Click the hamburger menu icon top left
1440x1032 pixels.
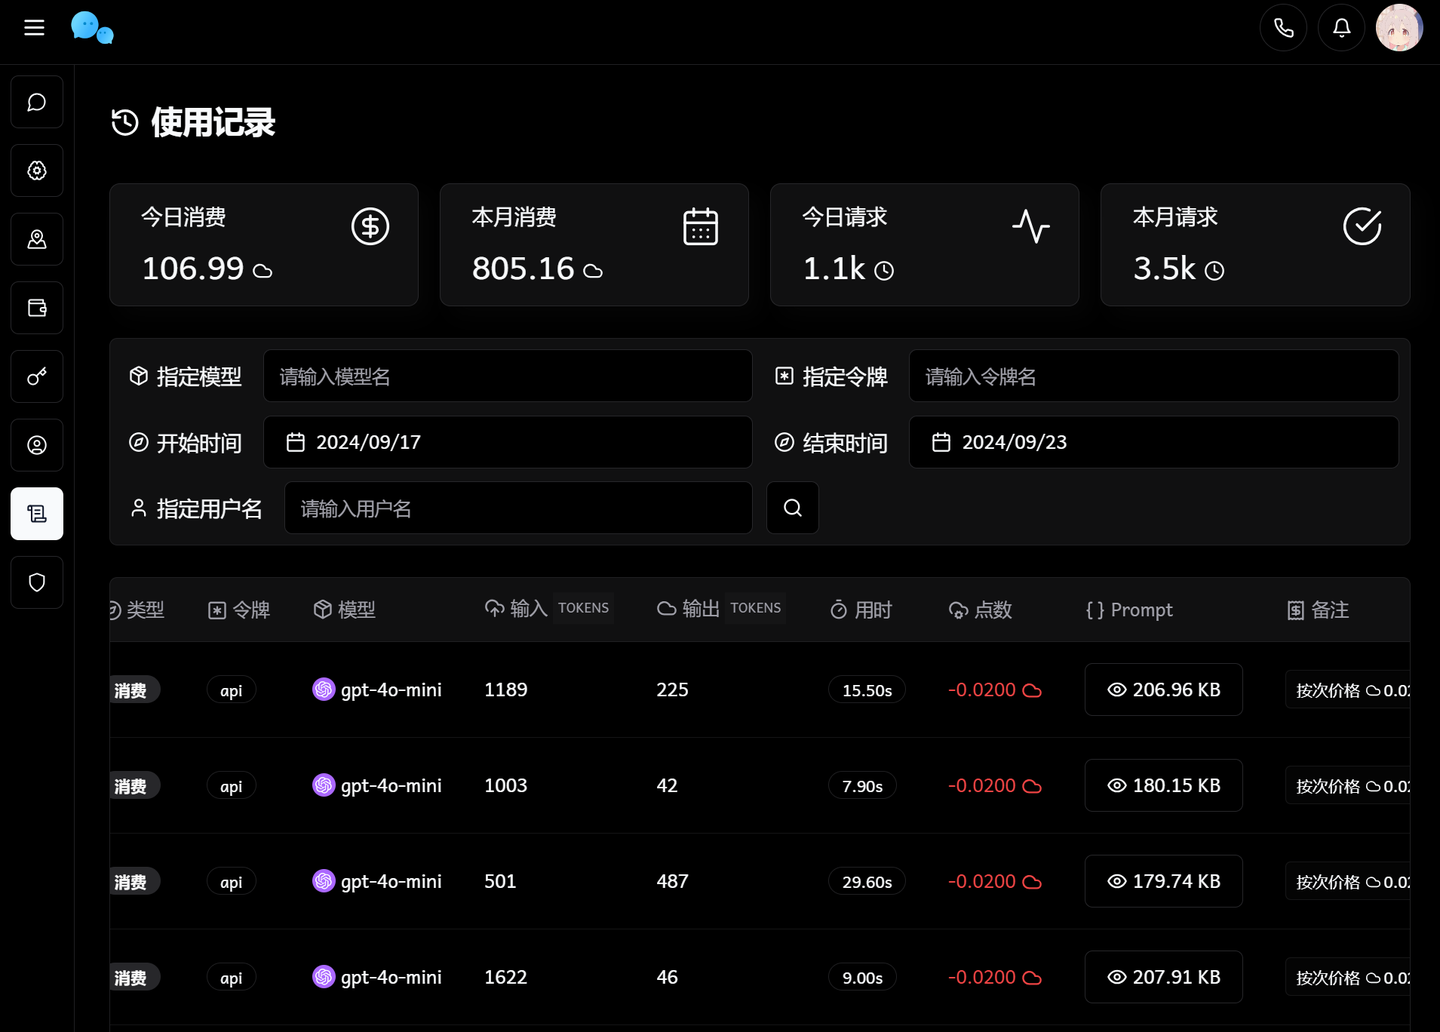pos(34,27)
